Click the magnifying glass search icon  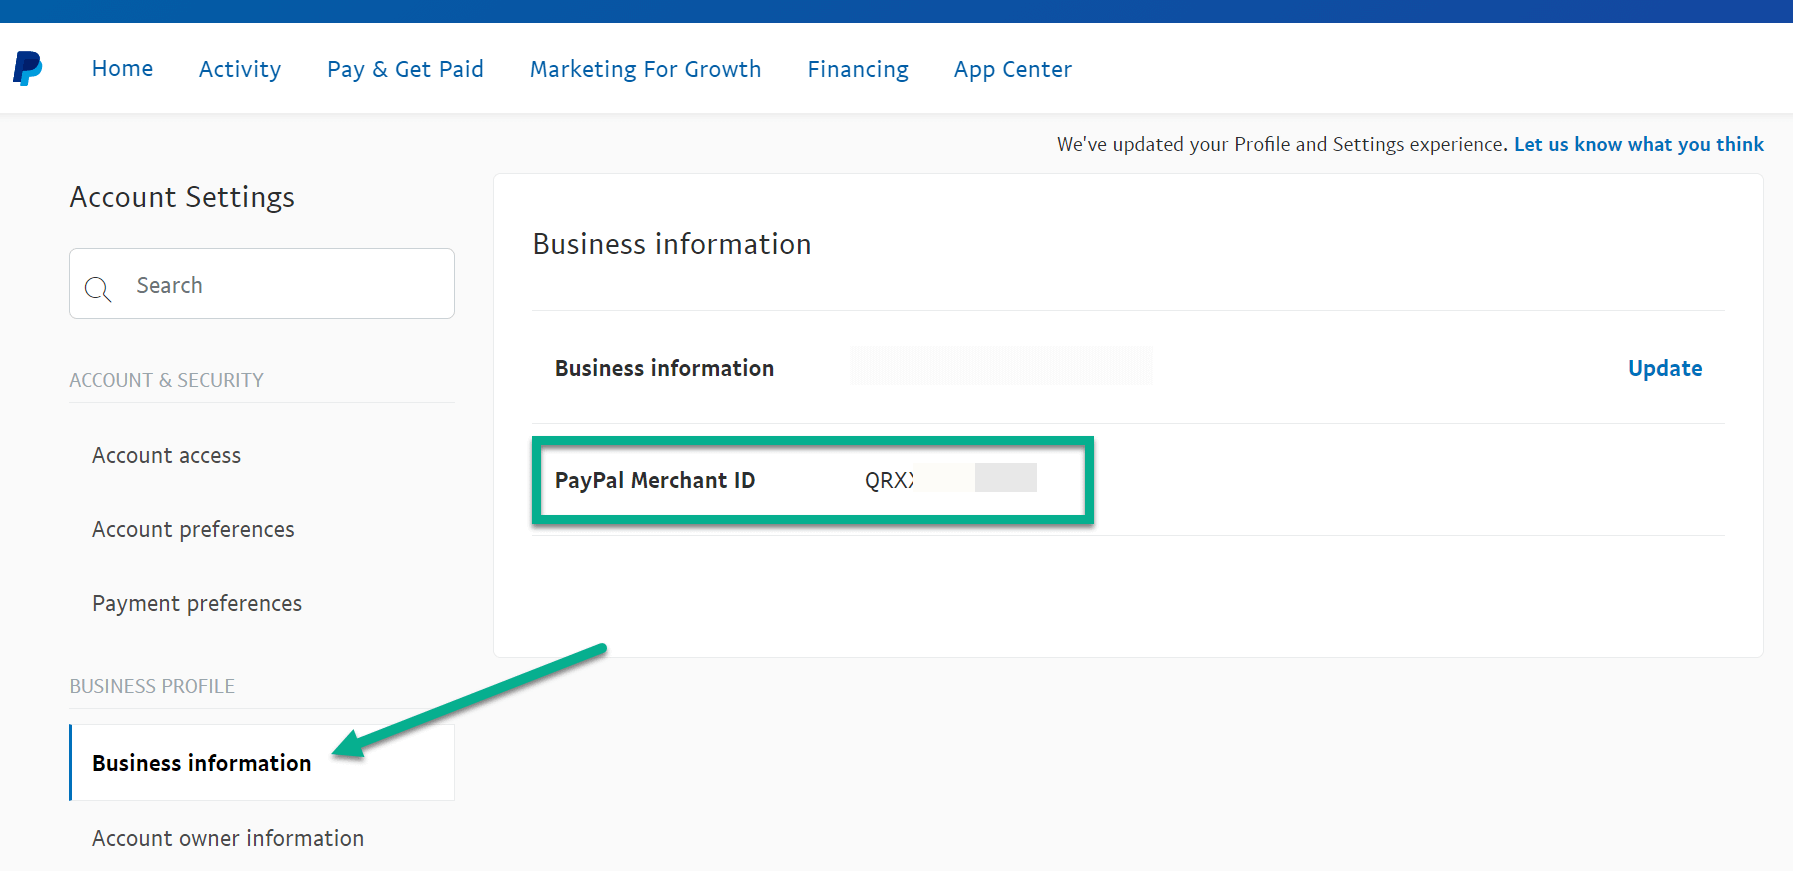(98, 289)
